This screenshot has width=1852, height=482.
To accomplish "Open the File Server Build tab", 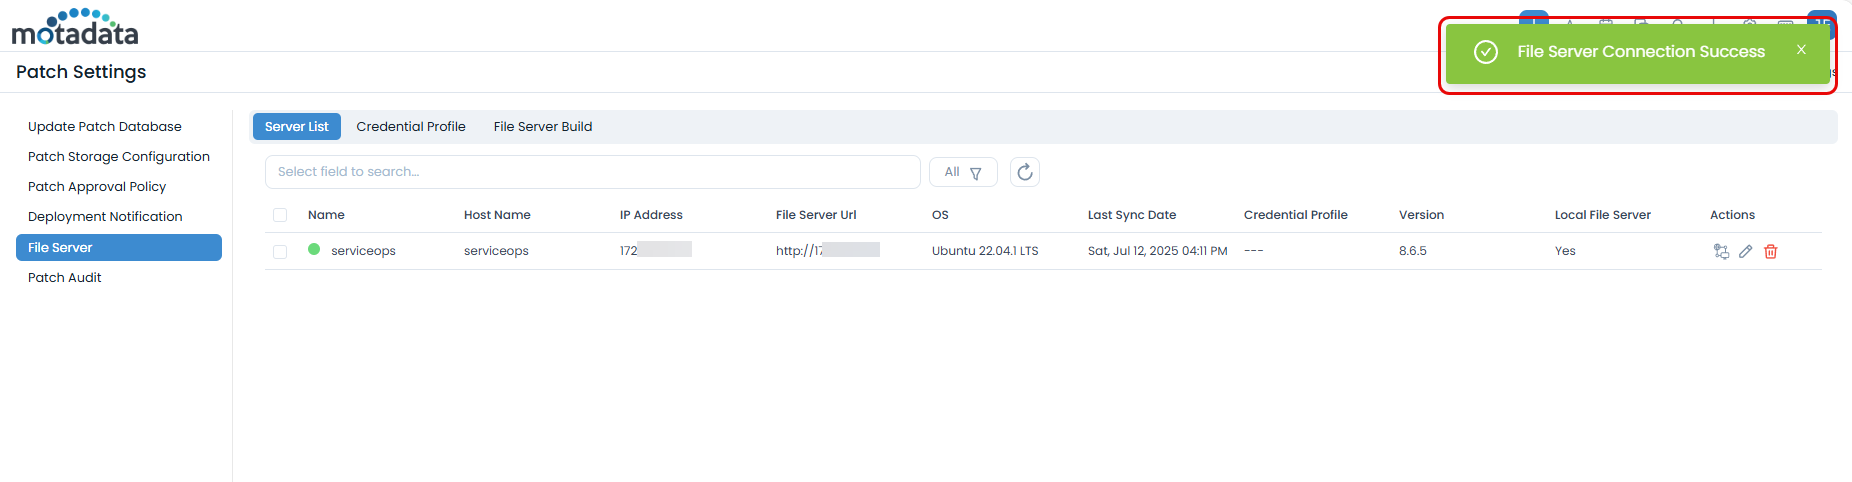I will [542, 127].
